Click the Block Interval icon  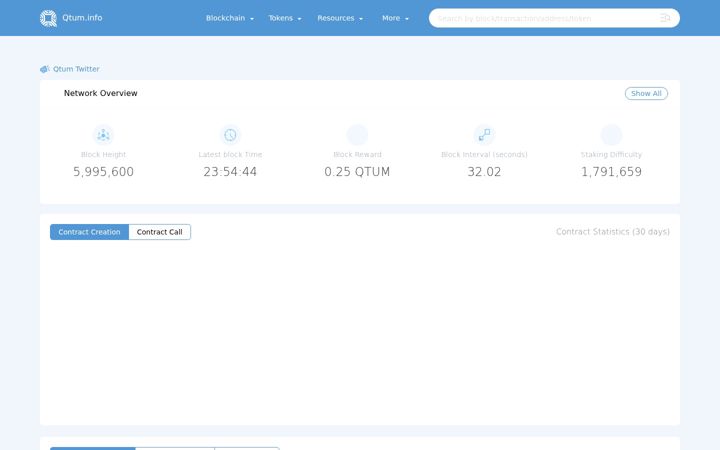(x=484, y=135)
